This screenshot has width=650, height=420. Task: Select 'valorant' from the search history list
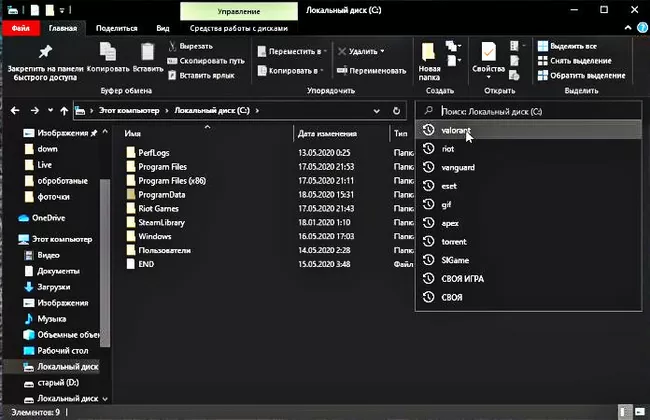pos(456,130)
